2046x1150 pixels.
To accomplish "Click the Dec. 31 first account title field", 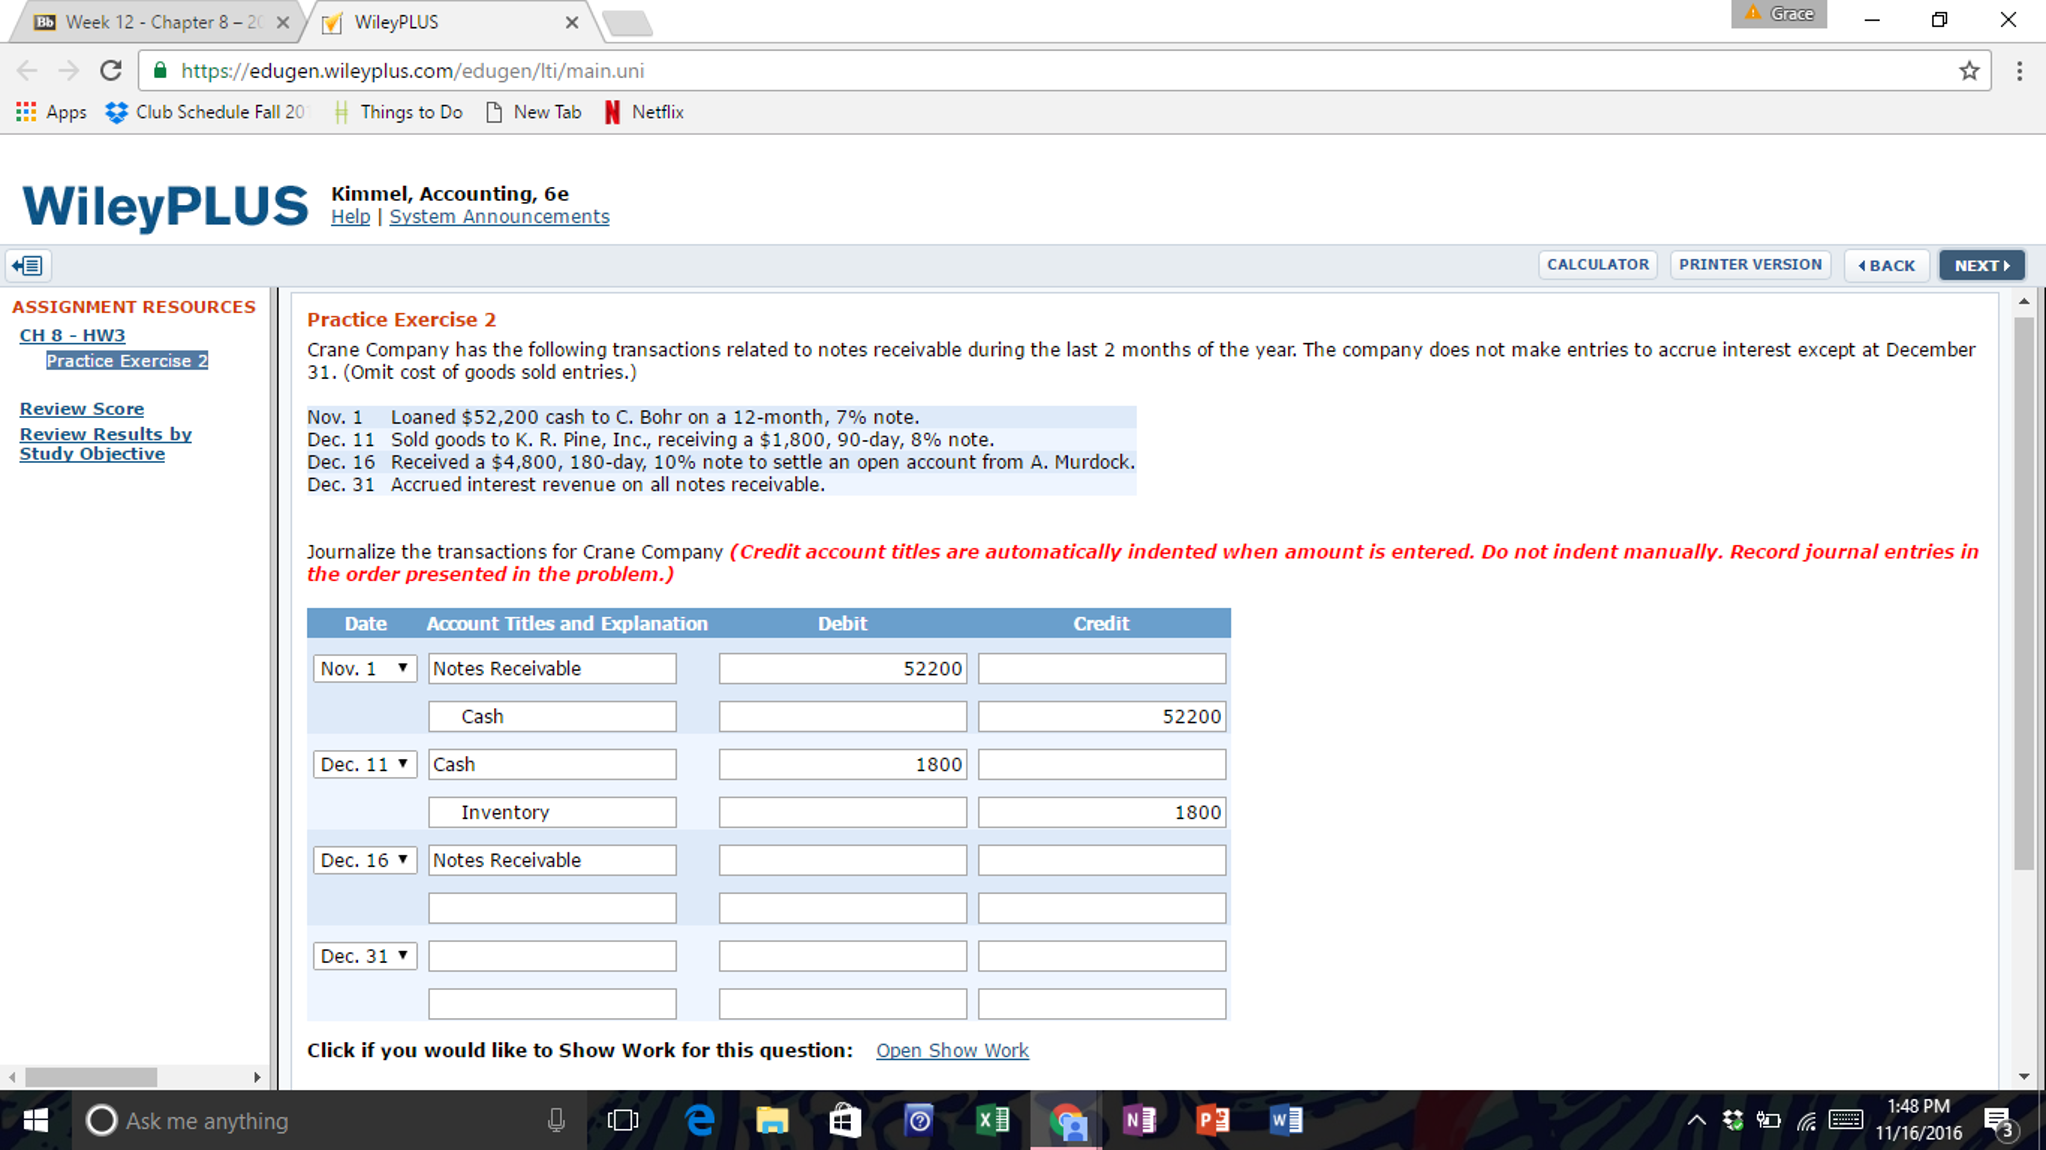I will (552, 956).
